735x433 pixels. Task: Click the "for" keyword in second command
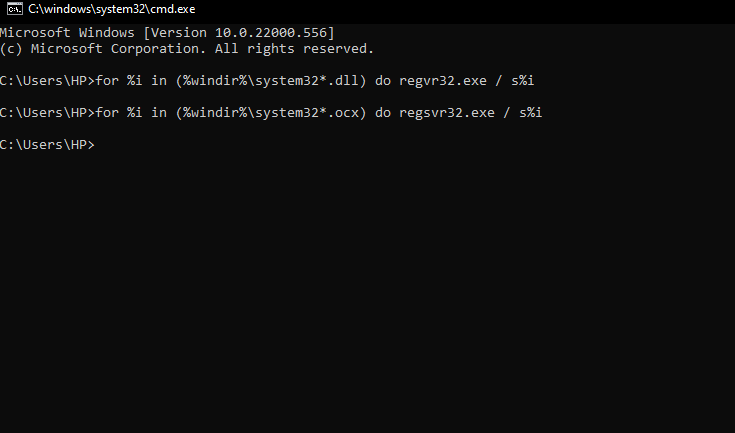(x=109, y=112)
